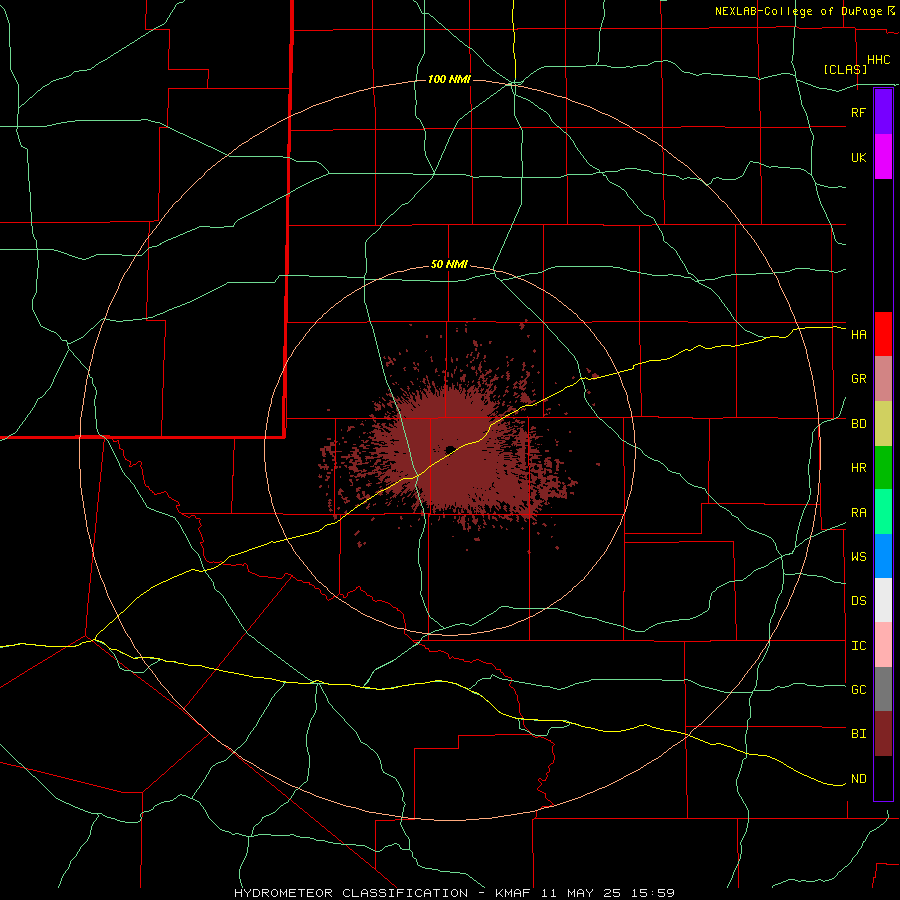Click the HHC product code text
Image resolution: width=900 pixels, height=900 pixels.
click(878, 60)
